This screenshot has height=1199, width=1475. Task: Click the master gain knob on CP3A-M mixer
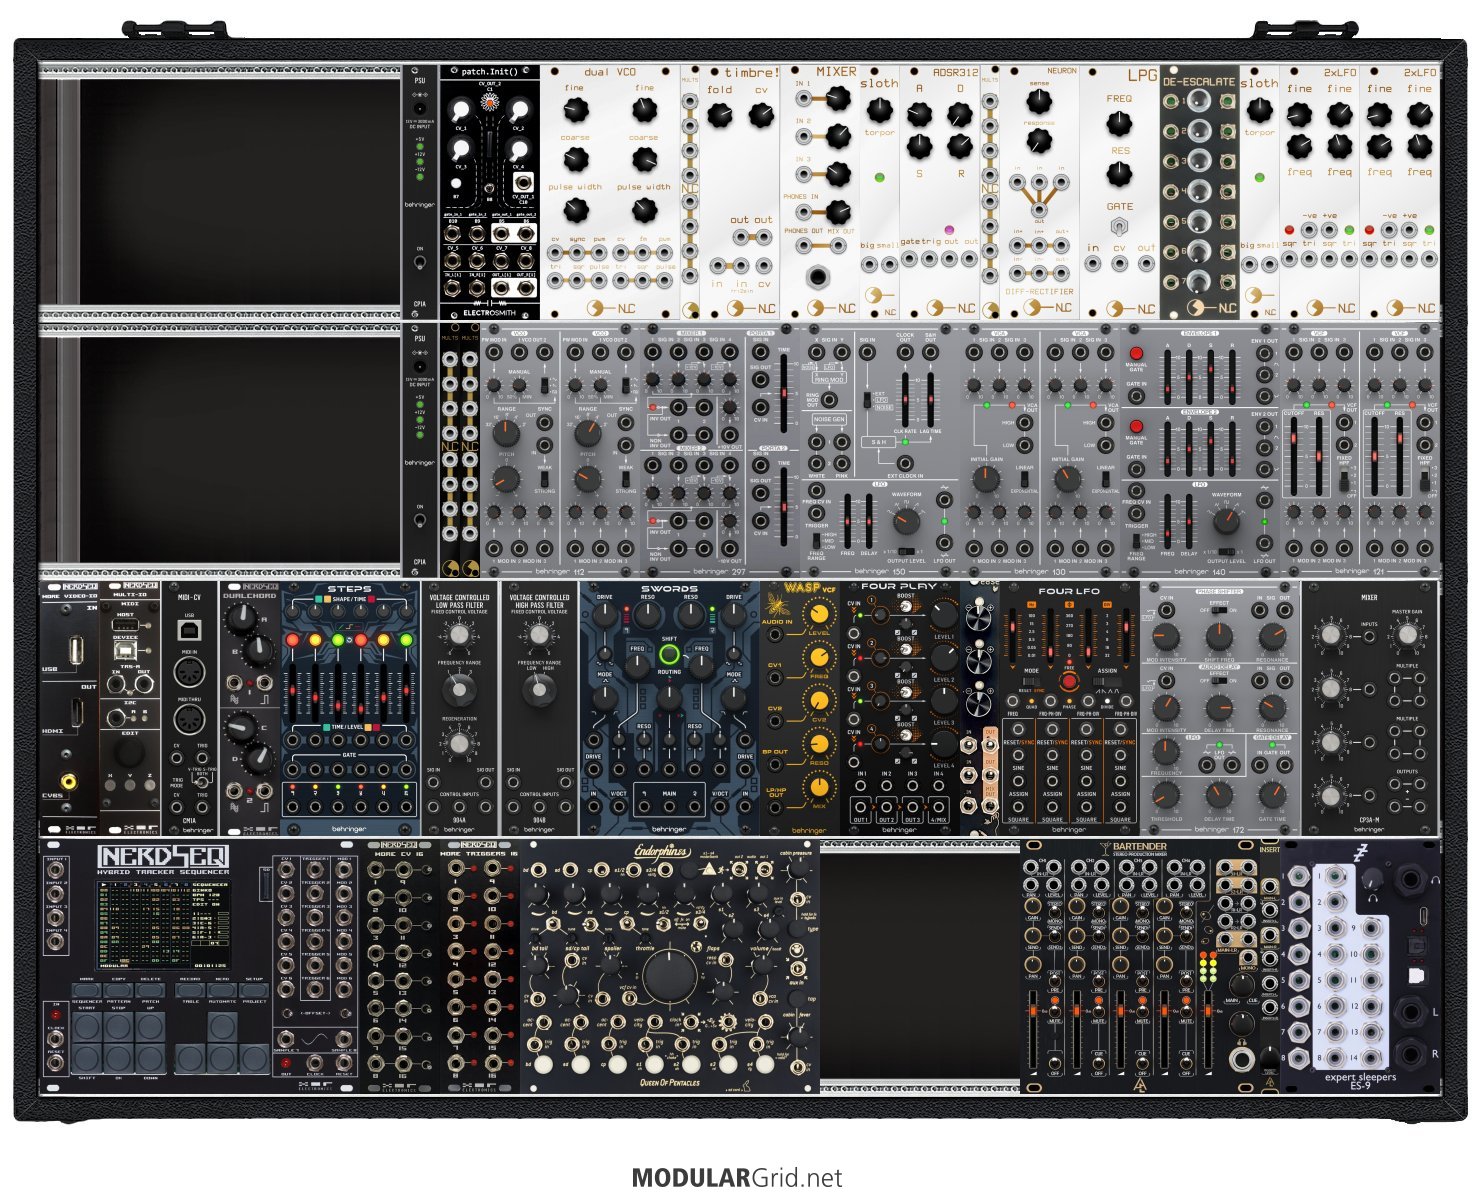click(1409, 634)
